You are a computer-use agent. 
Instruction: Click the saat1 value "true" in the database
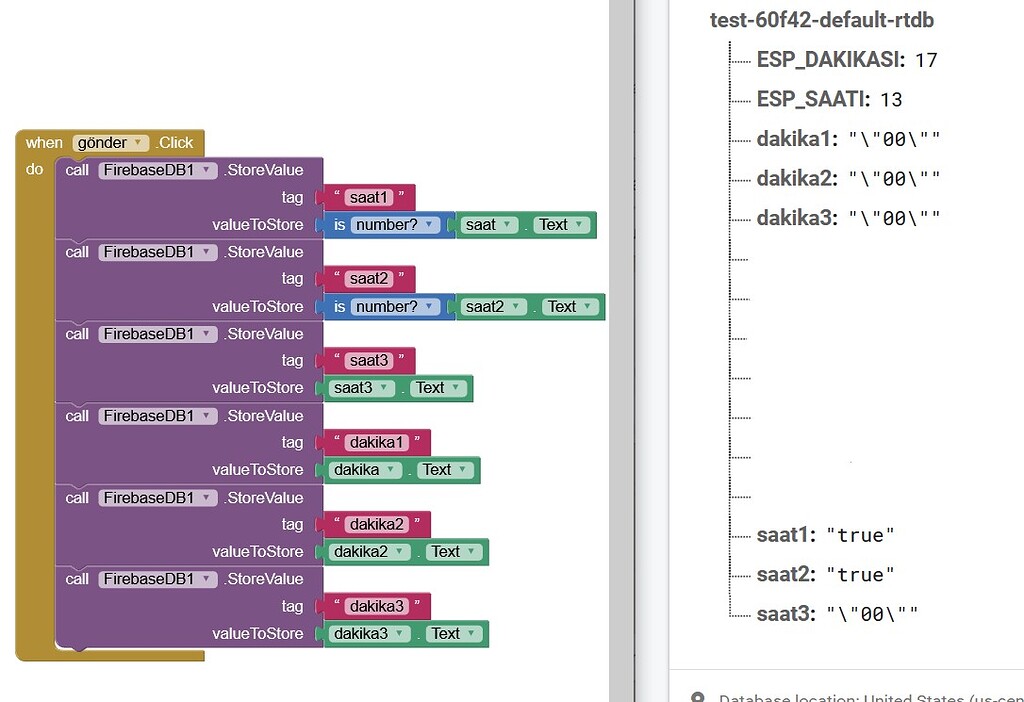pyautogui.click(x=860, y=536)
